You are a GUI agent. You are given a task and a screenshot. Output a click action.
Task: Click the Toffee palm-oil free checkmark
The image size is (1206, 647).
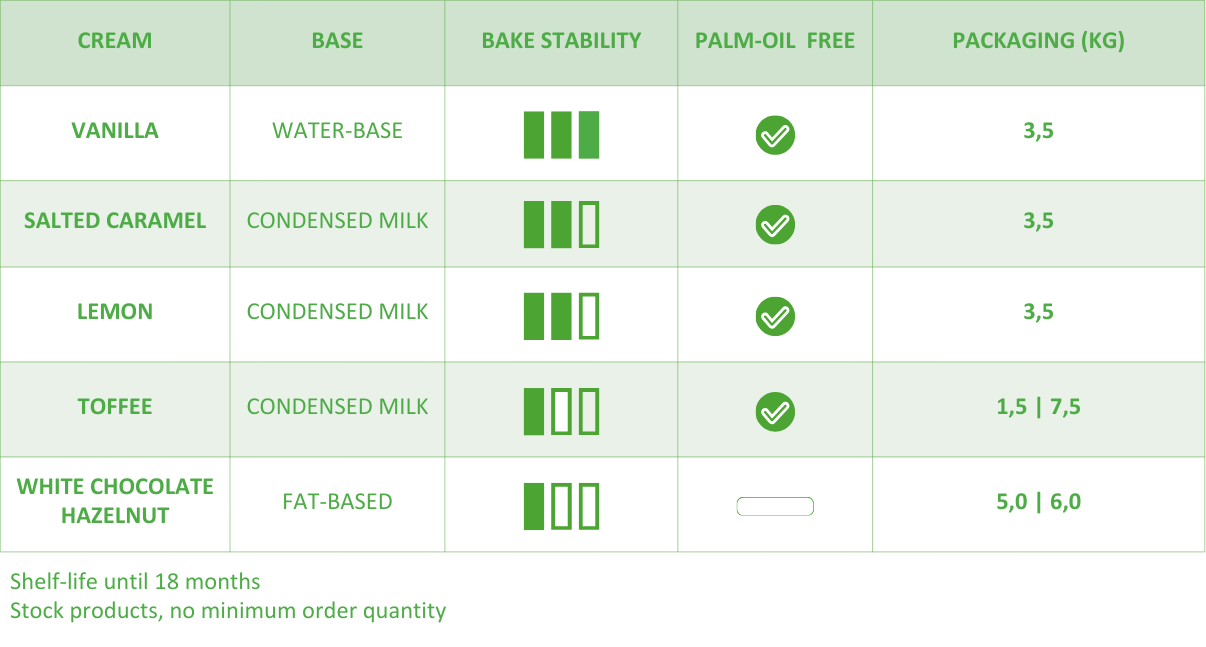[775, 411]
